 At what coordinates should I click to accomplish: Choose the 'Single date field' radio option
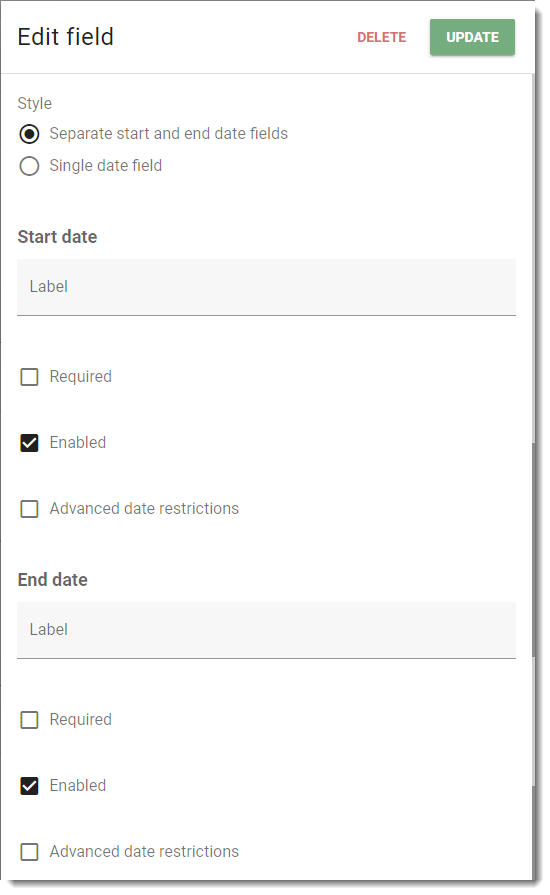click(29, 166)
